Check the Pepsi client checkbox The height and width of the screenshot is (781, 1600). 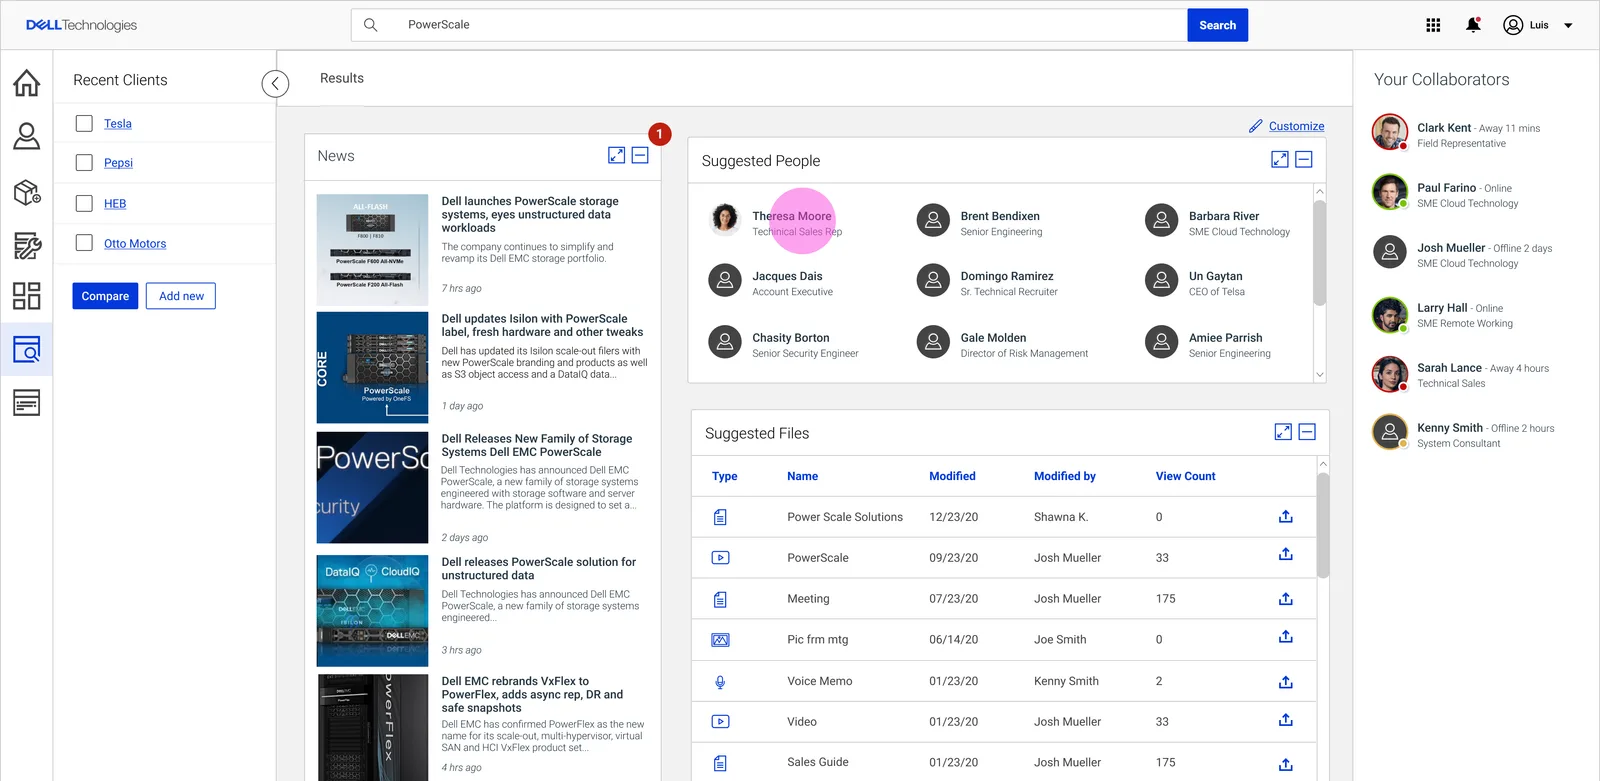84,162
